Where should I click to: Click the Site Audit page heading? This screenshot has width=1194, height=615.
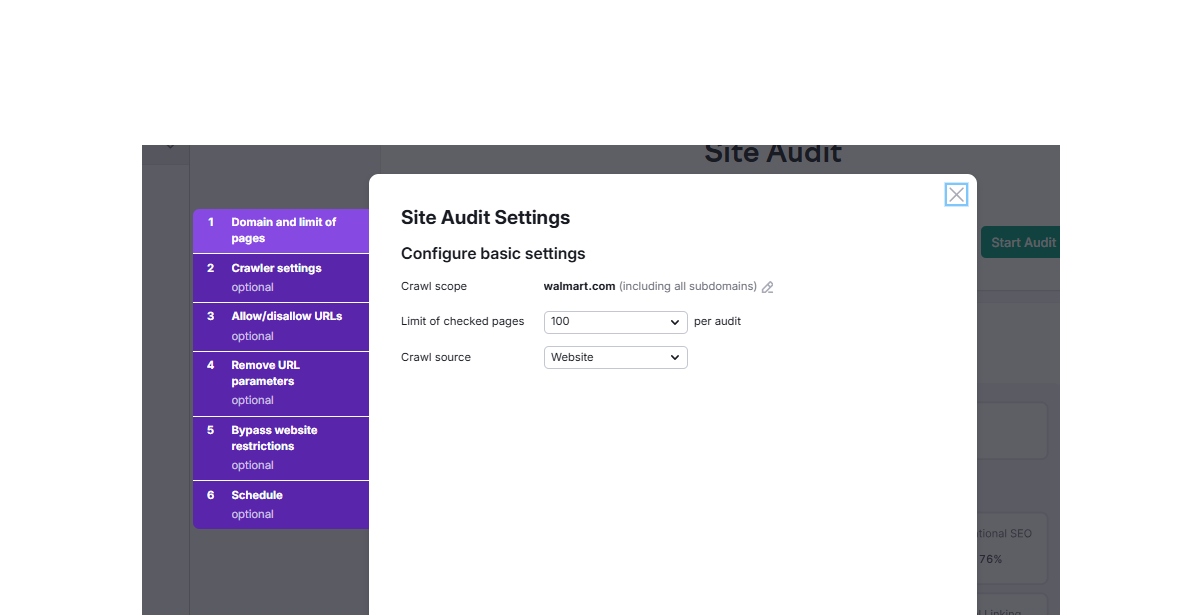pyautogui.click(x=773, y=154)
